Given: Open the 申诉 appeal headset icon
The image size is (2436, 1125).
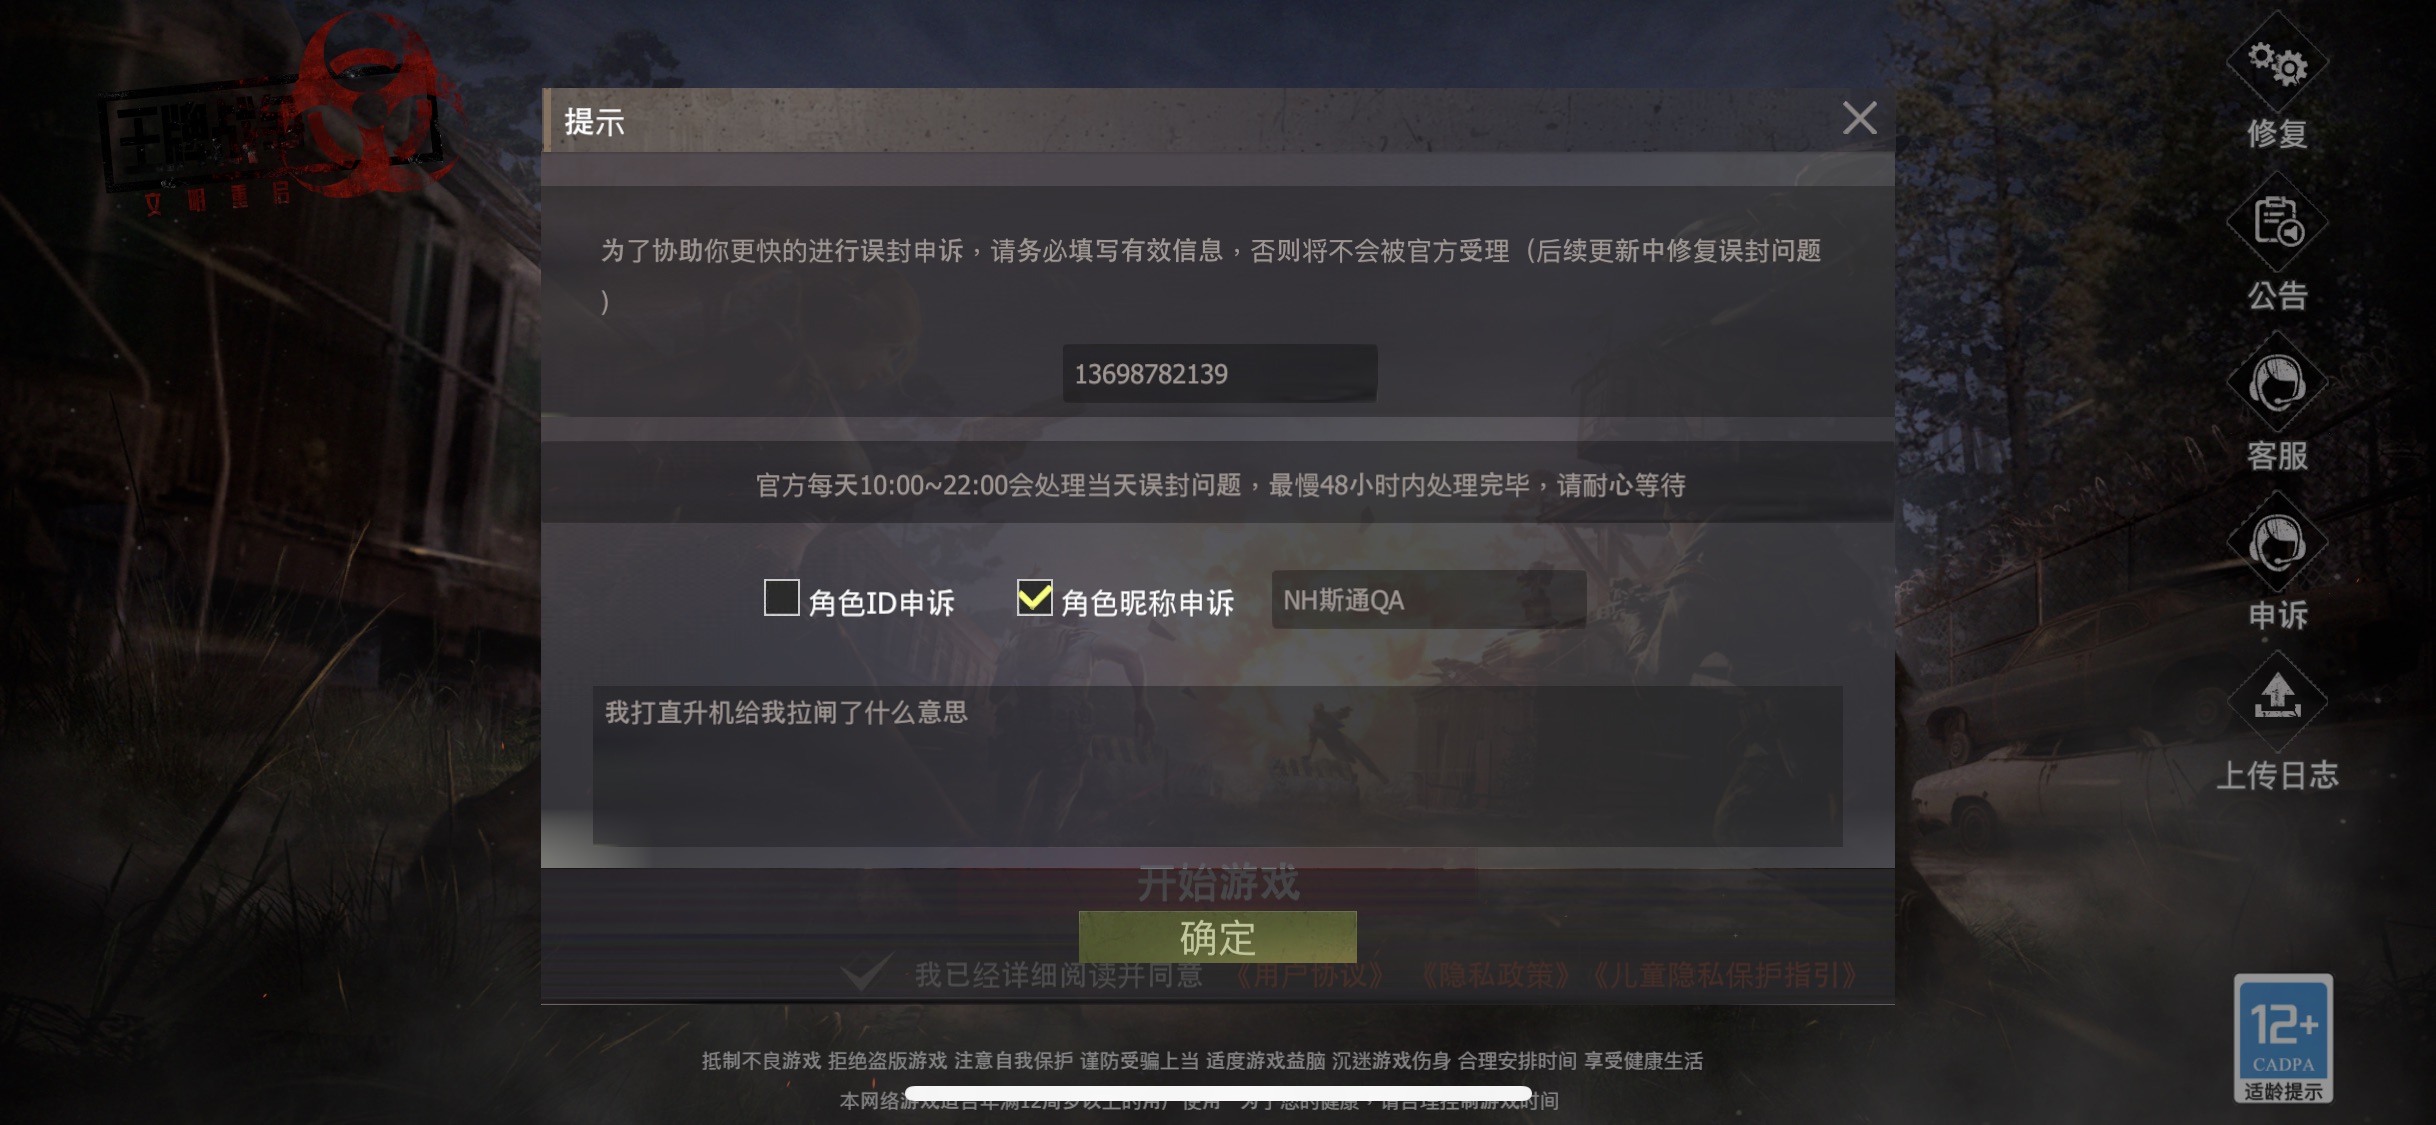Looking at the screenshot, I should [x=2277, y=543].
